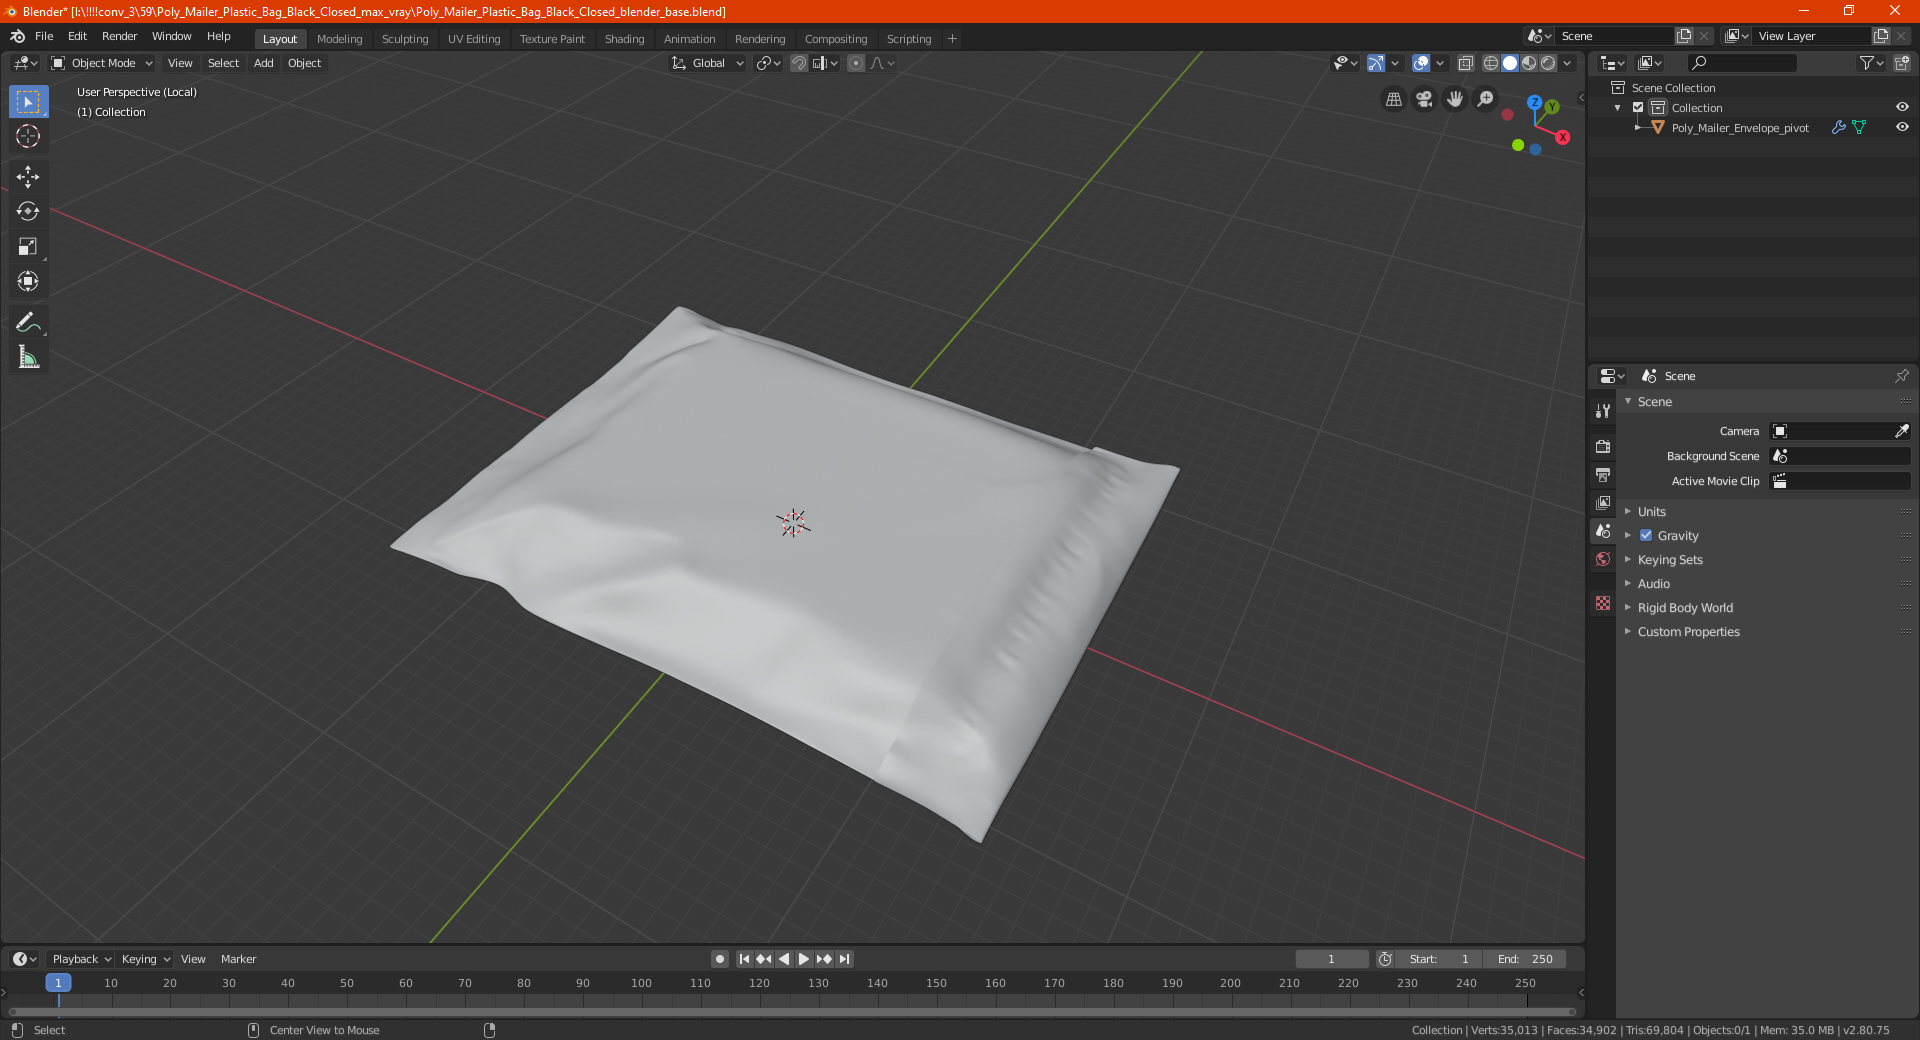This screenshot has height=1040, width=1920.
Task: Toggle snapping magnet
Action: (x=799, y=63)
